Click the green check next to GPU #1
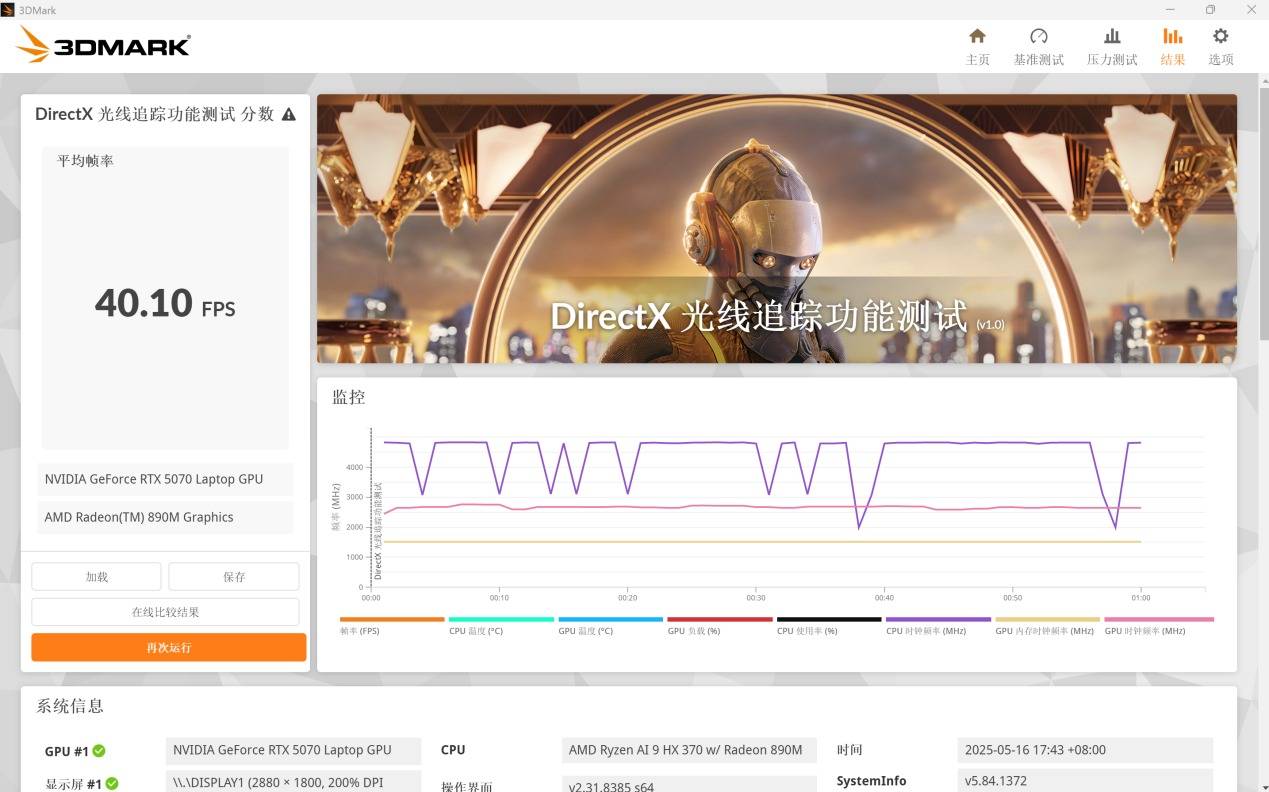This screenshot has width=1269, height=792. point(99,751)
